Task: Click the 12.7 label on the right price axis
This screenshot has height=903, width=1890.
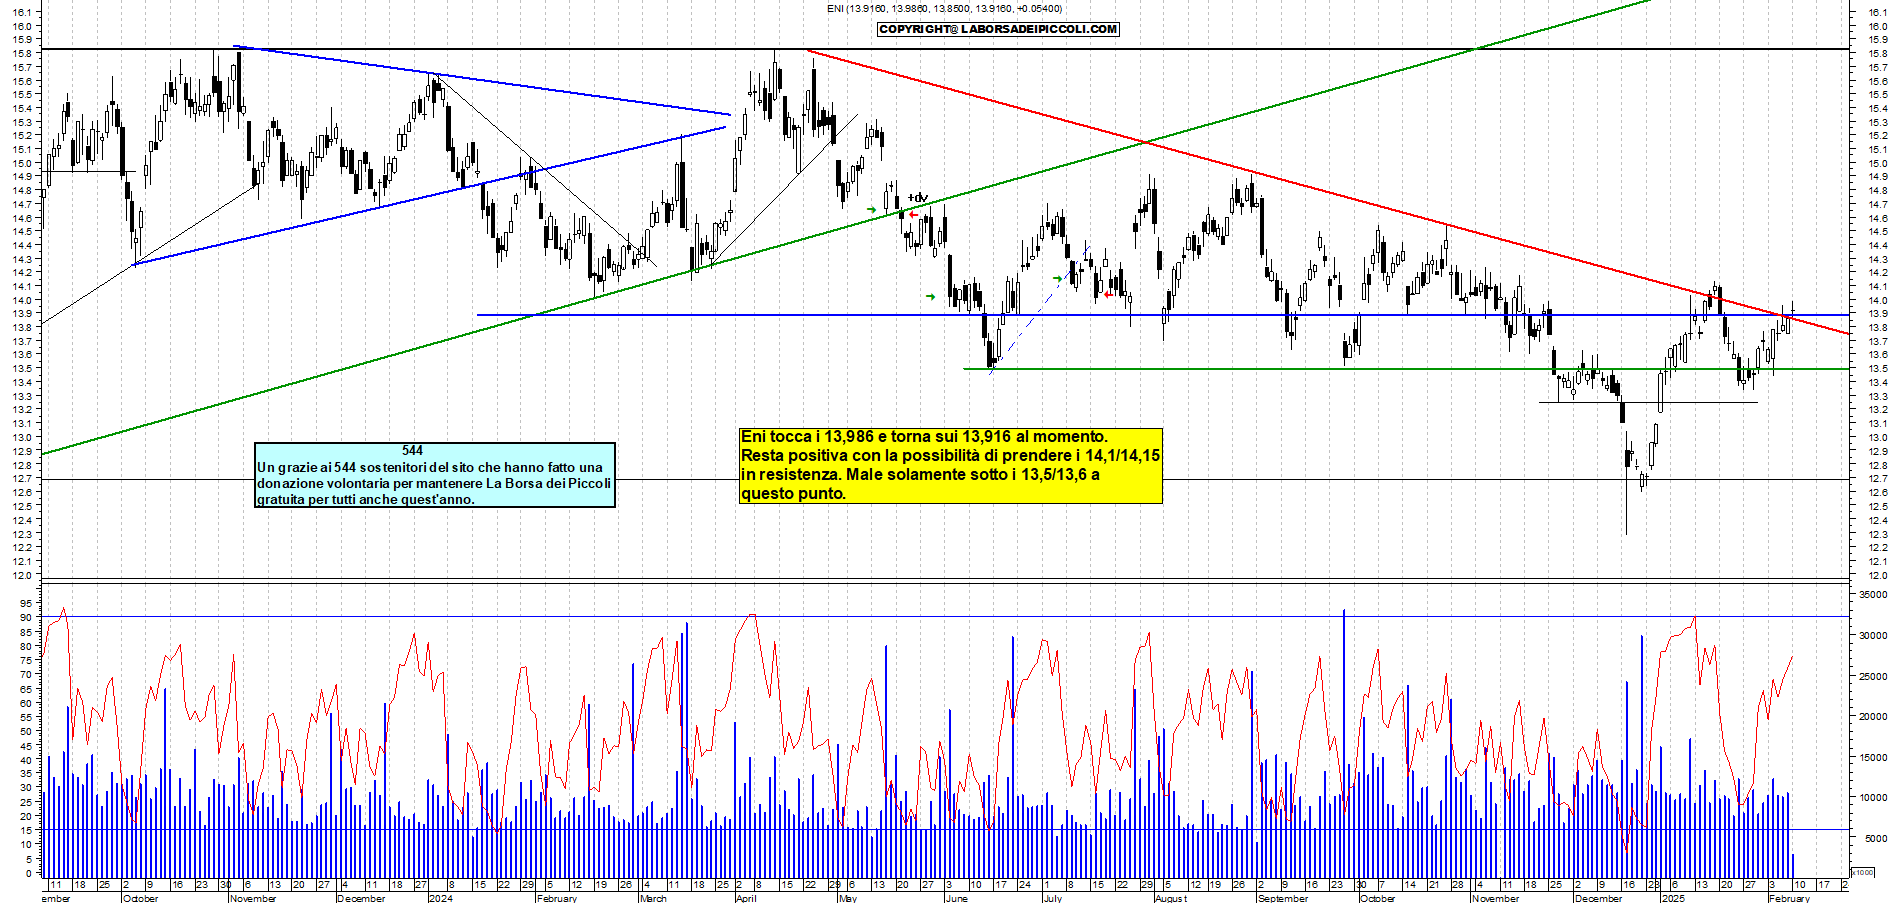Action: (x=1877, y=479)
